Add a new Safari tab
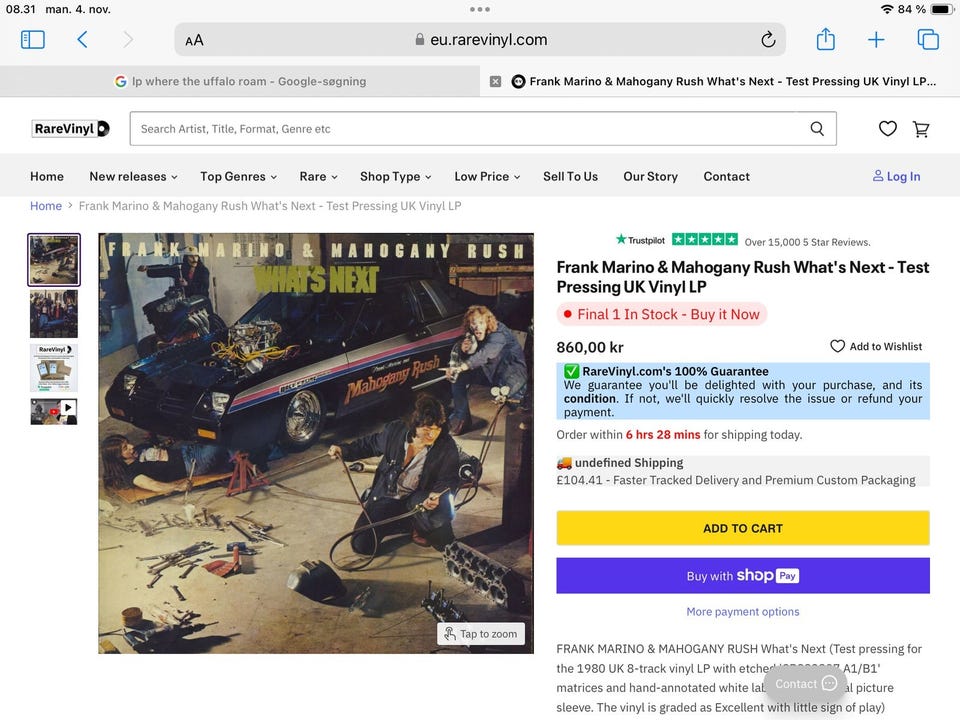 (876, 40)
